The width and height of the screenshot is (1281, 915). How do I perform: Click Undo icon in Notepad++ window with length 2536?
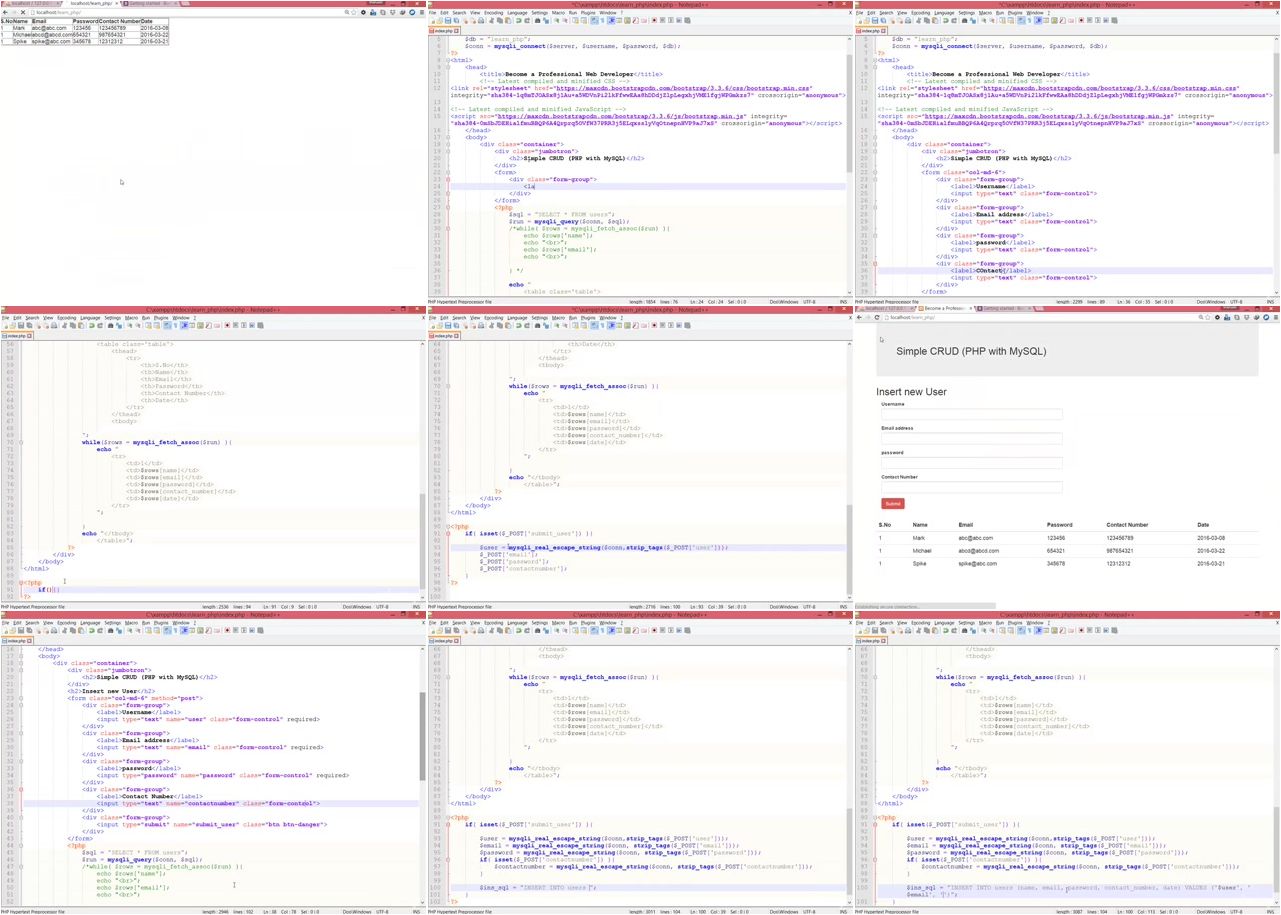pyautogui.click(x=90, y=325)
